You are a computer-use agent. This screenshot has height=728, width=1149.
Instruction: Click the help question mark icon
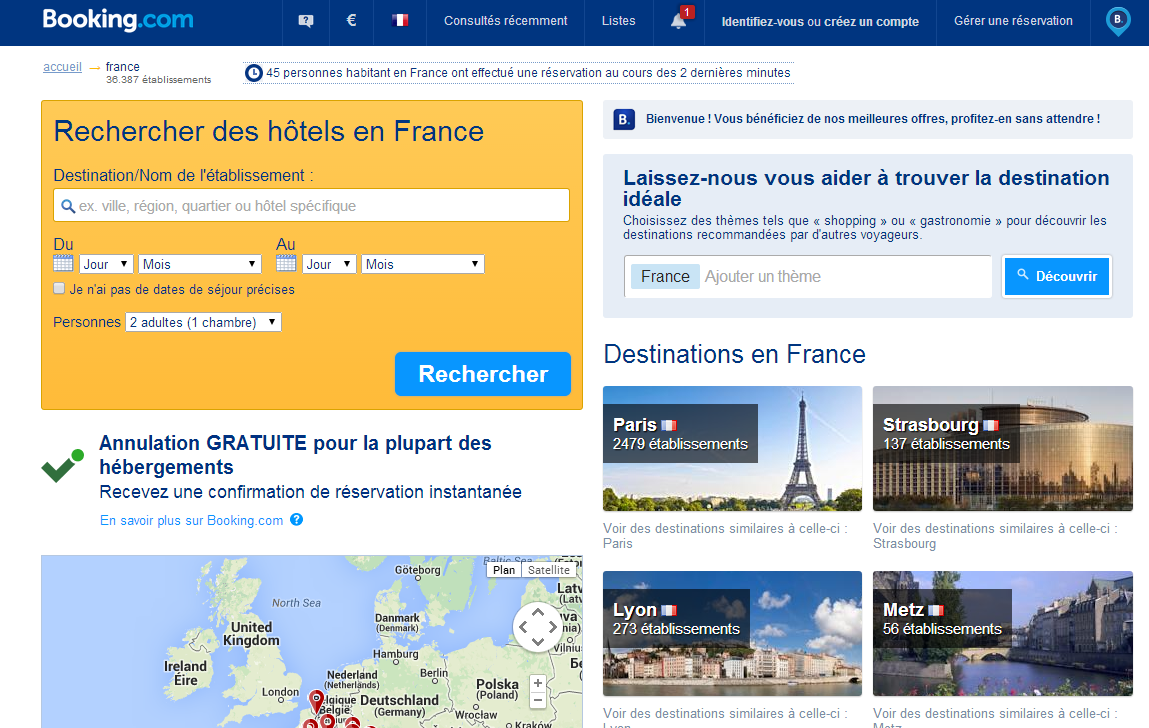(297, 520)
